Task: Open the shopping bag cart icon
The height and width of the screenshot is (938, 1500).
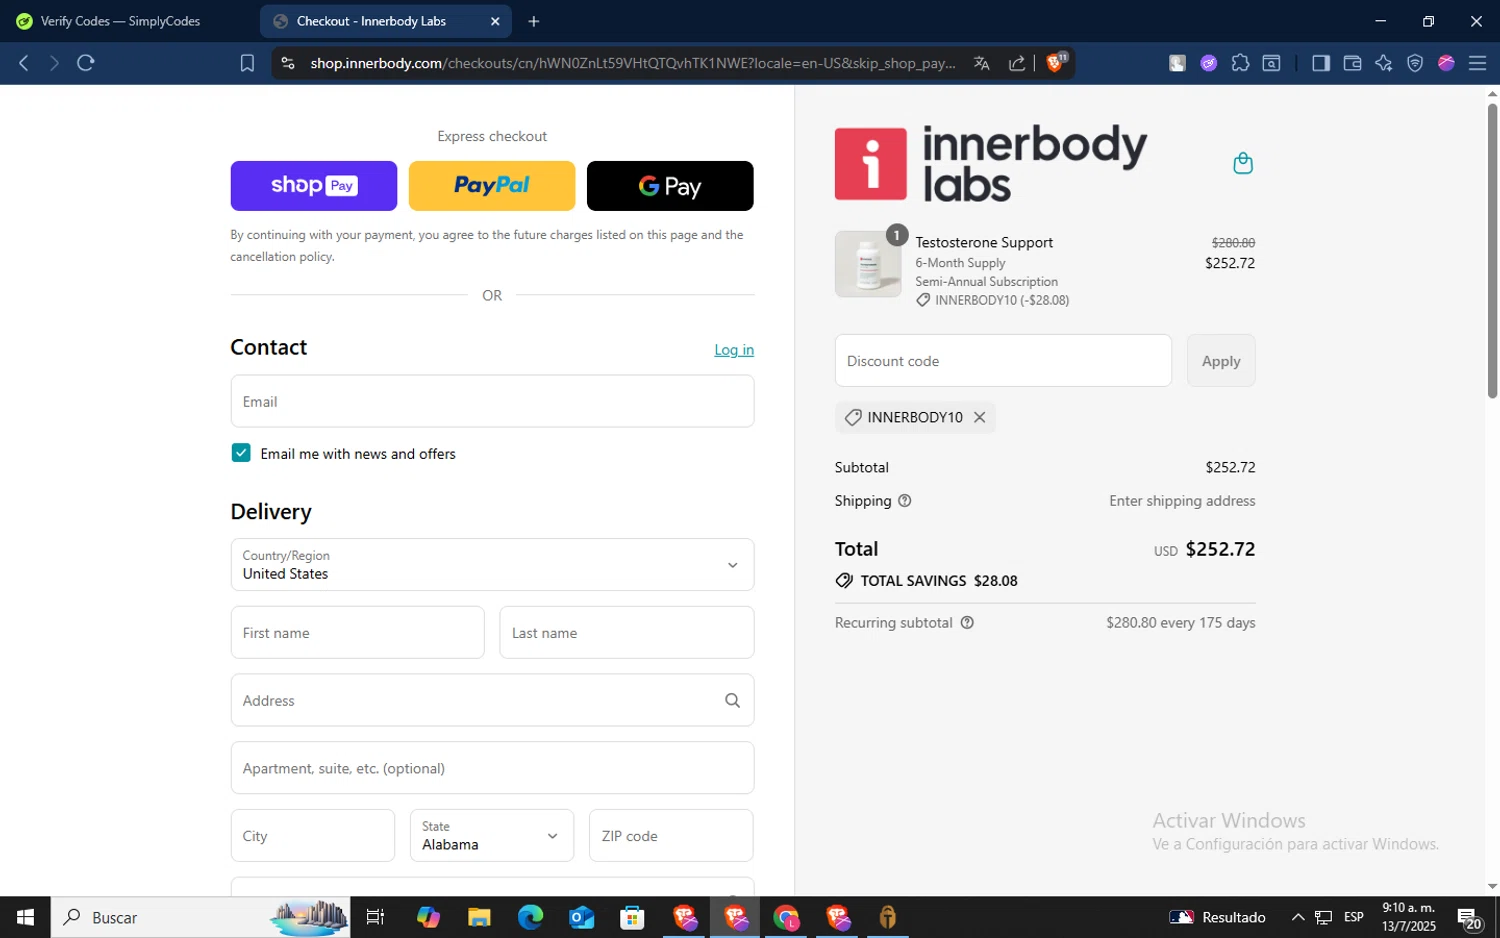Action: (1243, 163)
